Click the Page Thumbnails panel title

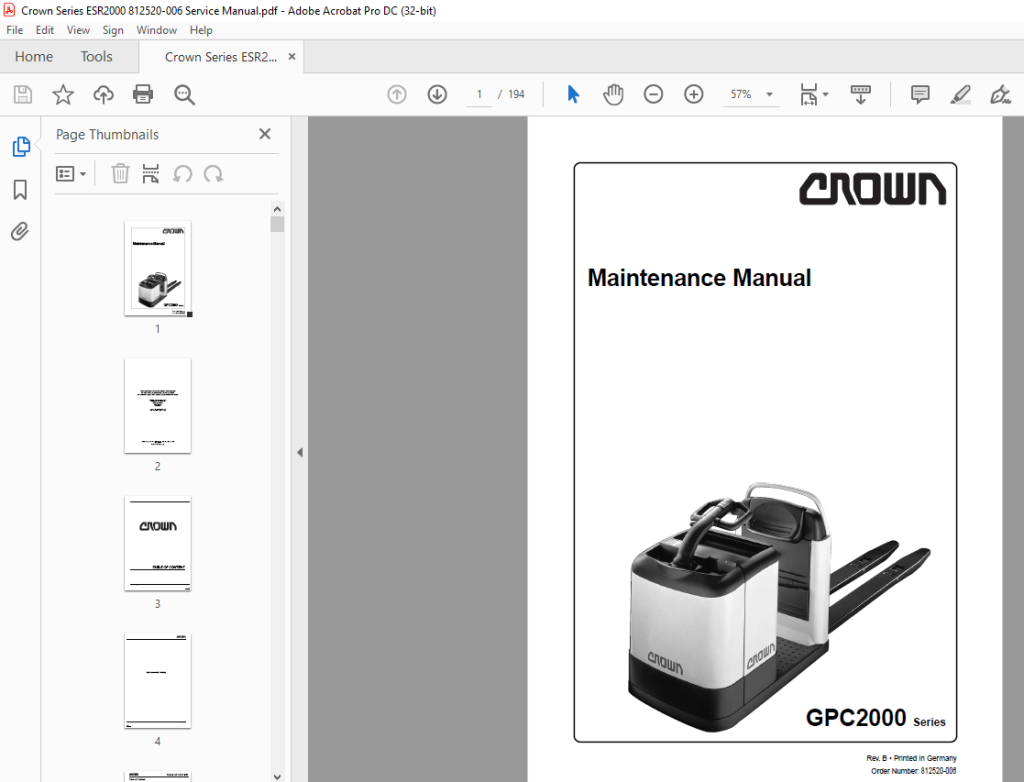coord(107,135)
